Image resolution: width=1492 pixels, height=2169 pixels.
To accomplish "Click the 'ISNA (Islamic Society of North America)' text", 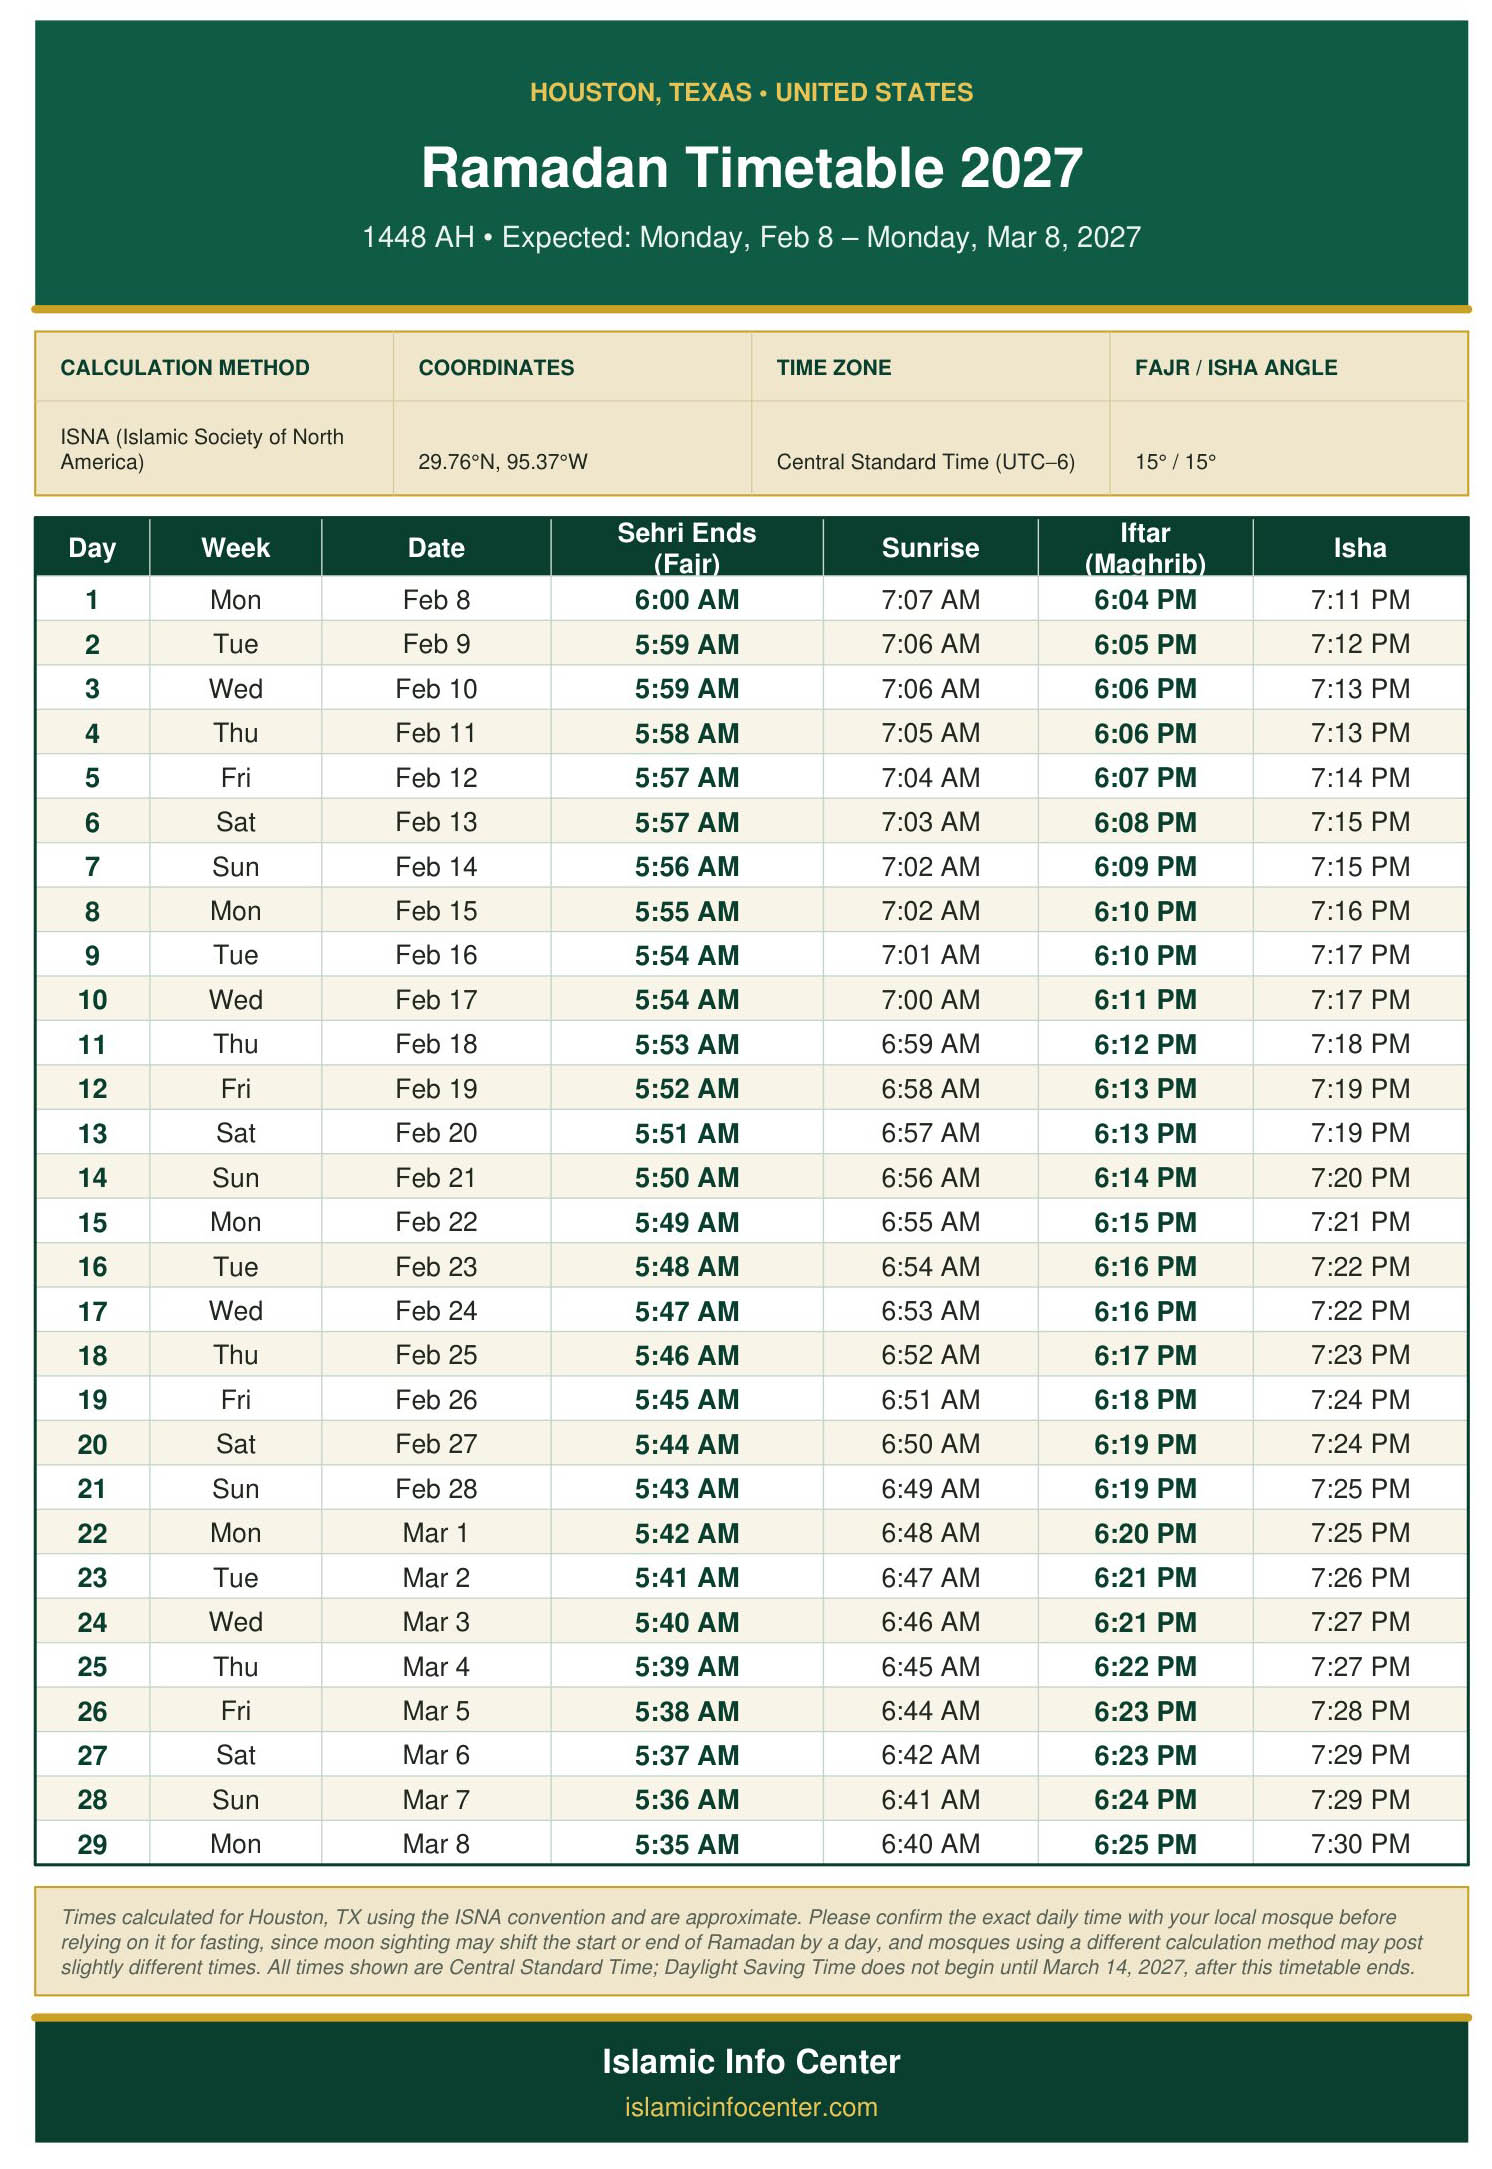I will (x=202, y=449).
